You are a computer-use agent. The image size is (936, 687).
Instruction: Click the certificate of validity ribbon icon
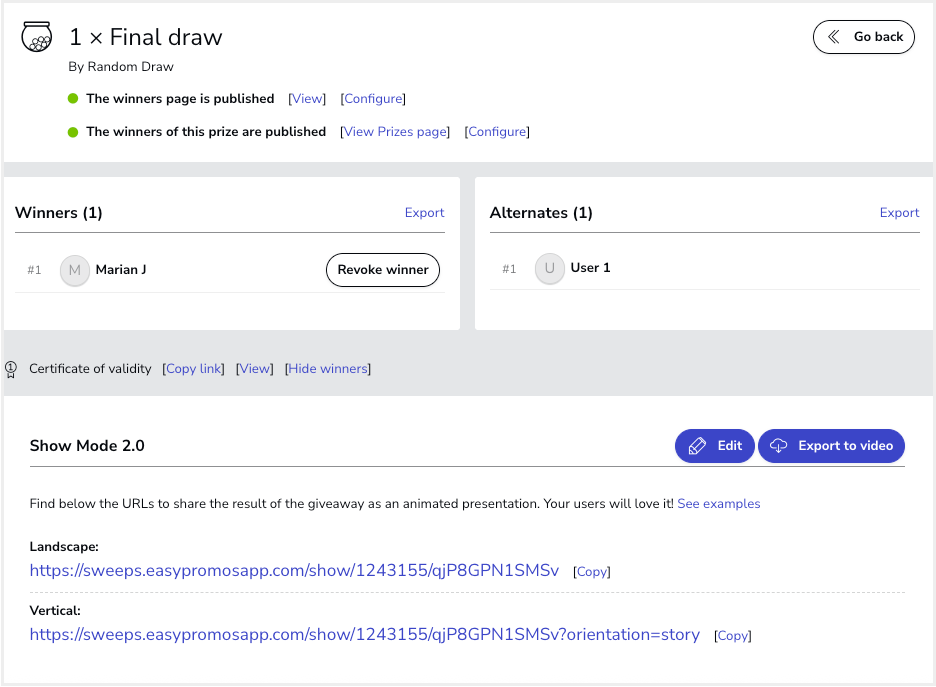click(11, 369)
